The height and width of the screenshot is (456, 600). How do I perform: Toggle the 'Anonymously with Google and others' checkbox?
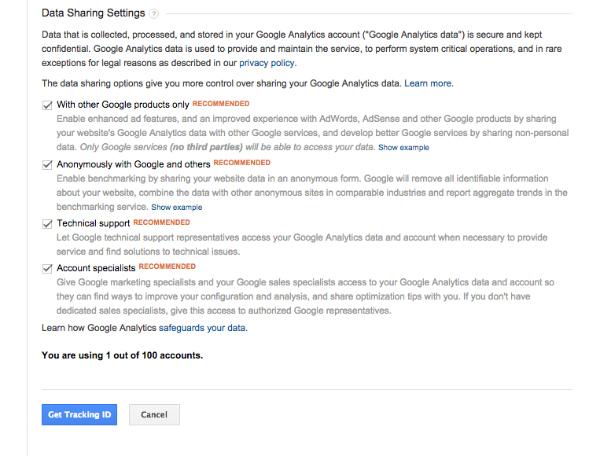coord(47,165)
